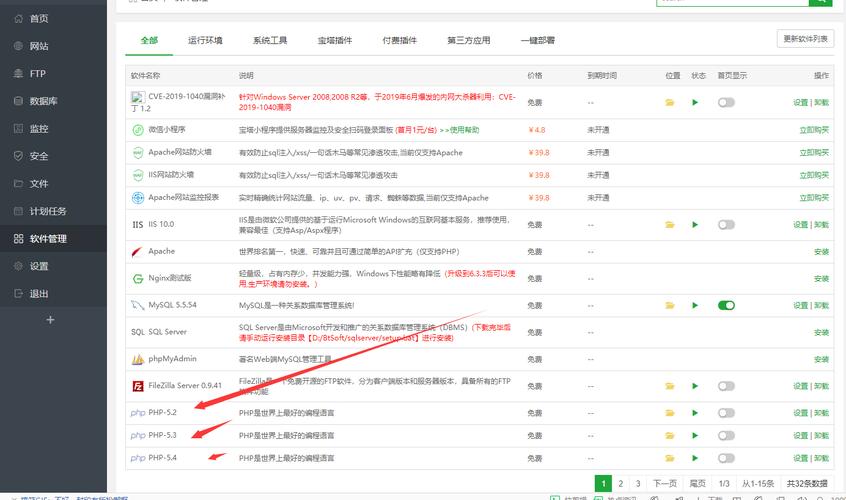846x500 pixels.
Task: Toggle homepage display for PHP-5.2
Action: [726, 413]
